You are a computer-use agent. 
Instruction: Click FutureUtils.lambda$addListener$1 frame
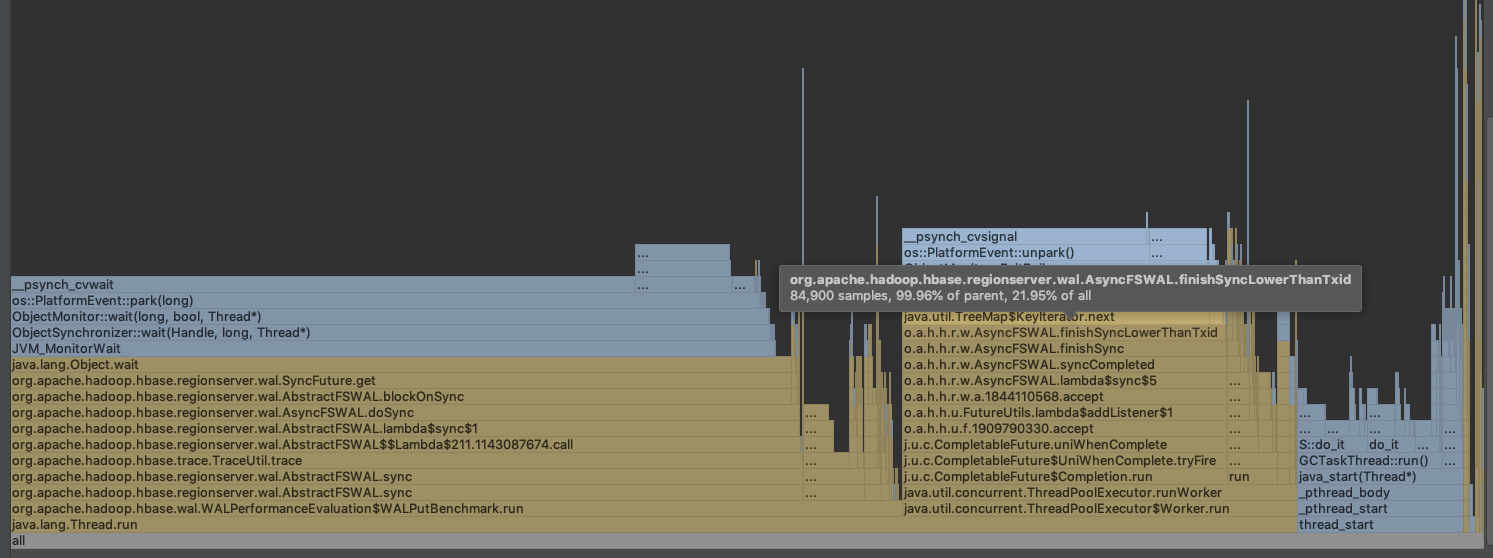[1064, 413]
